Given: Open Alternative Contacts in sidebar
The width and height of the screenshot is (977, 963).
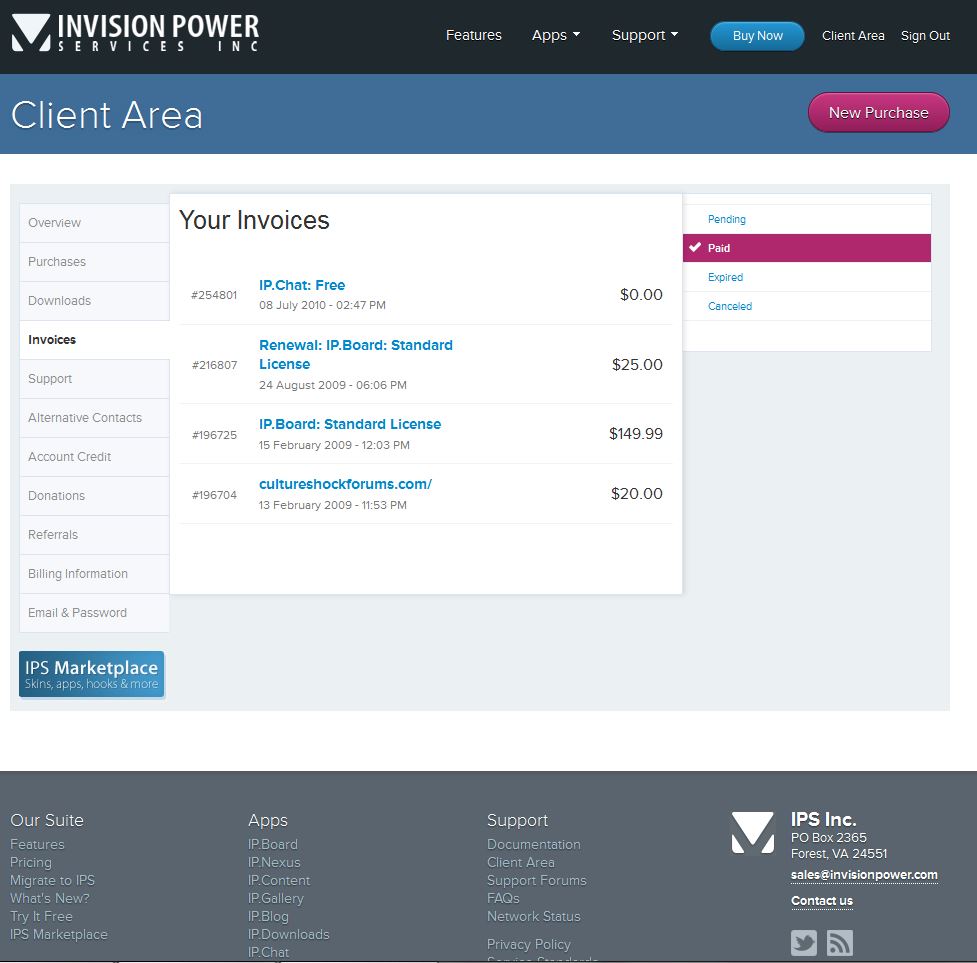Looking at the screenshot, I should pyautogui.click(x=95, y=418).
